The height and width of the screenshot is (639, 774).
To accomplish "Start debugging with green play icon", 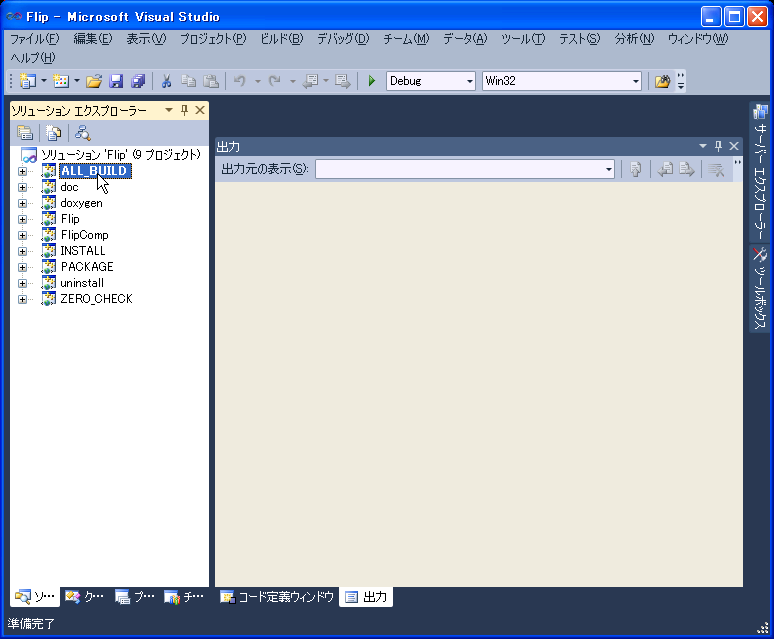I will [x=372, y=81].
